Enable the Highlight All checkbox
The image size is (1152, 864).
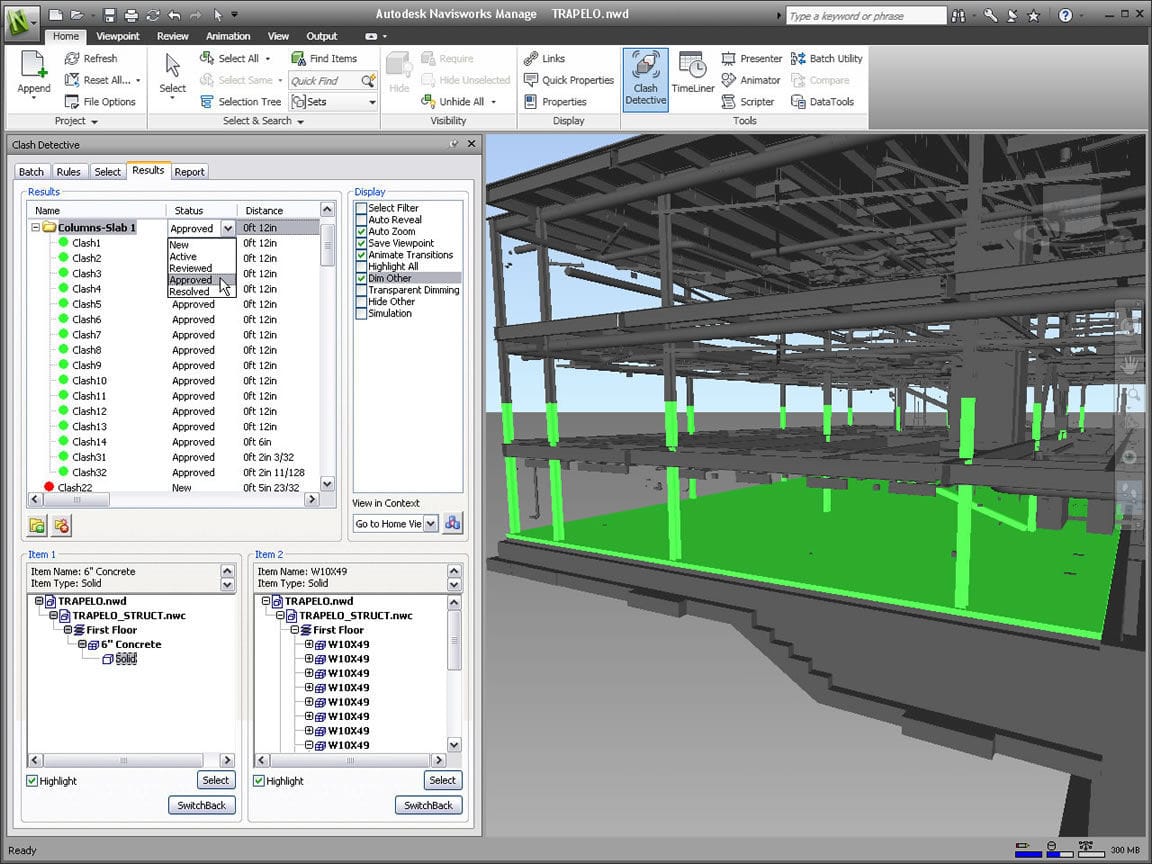pos(362,267)
